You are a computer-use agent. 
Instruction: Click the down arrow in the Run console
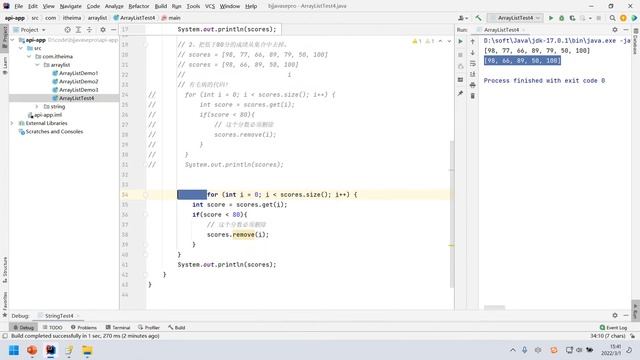point(473,53)
